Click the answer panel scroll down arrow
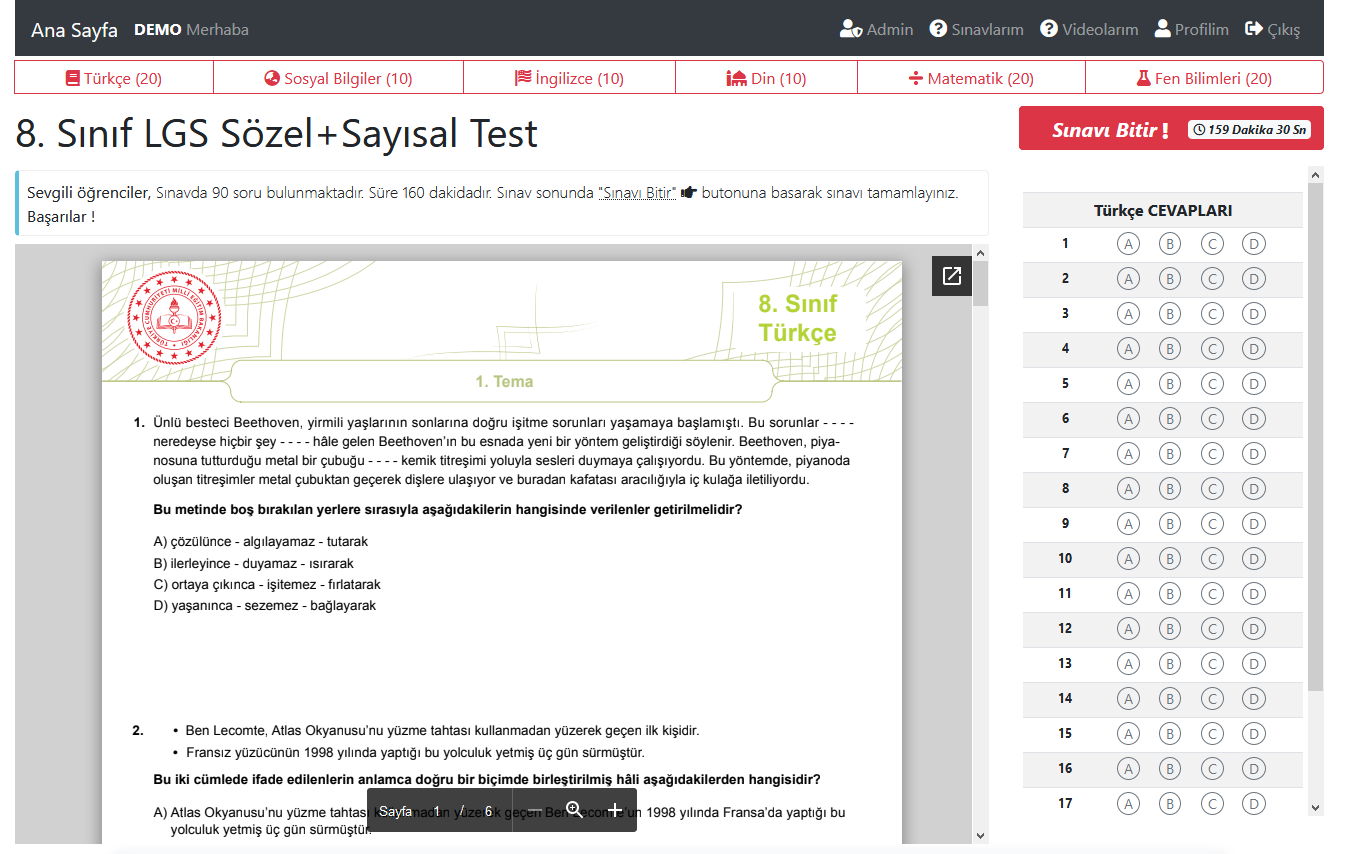 [x=1315, y=807]
